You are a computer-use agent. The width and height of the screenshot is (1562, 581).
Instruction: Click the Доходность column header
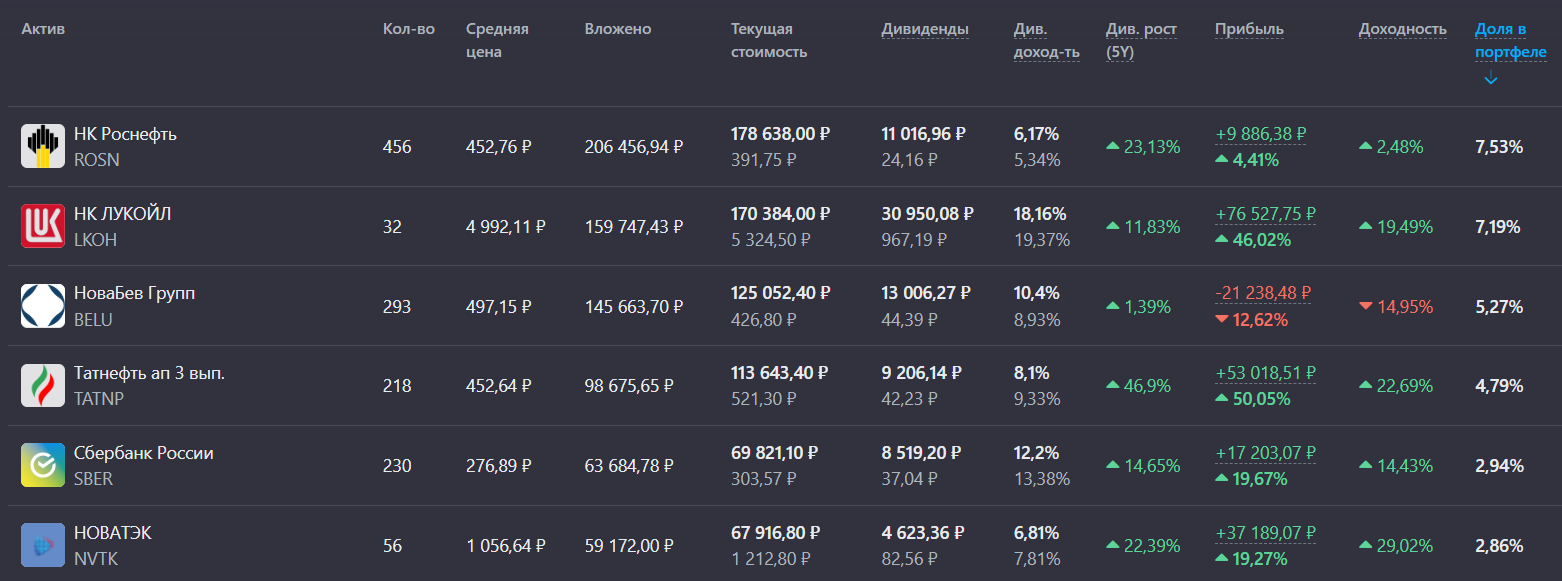pos(1402,29)
